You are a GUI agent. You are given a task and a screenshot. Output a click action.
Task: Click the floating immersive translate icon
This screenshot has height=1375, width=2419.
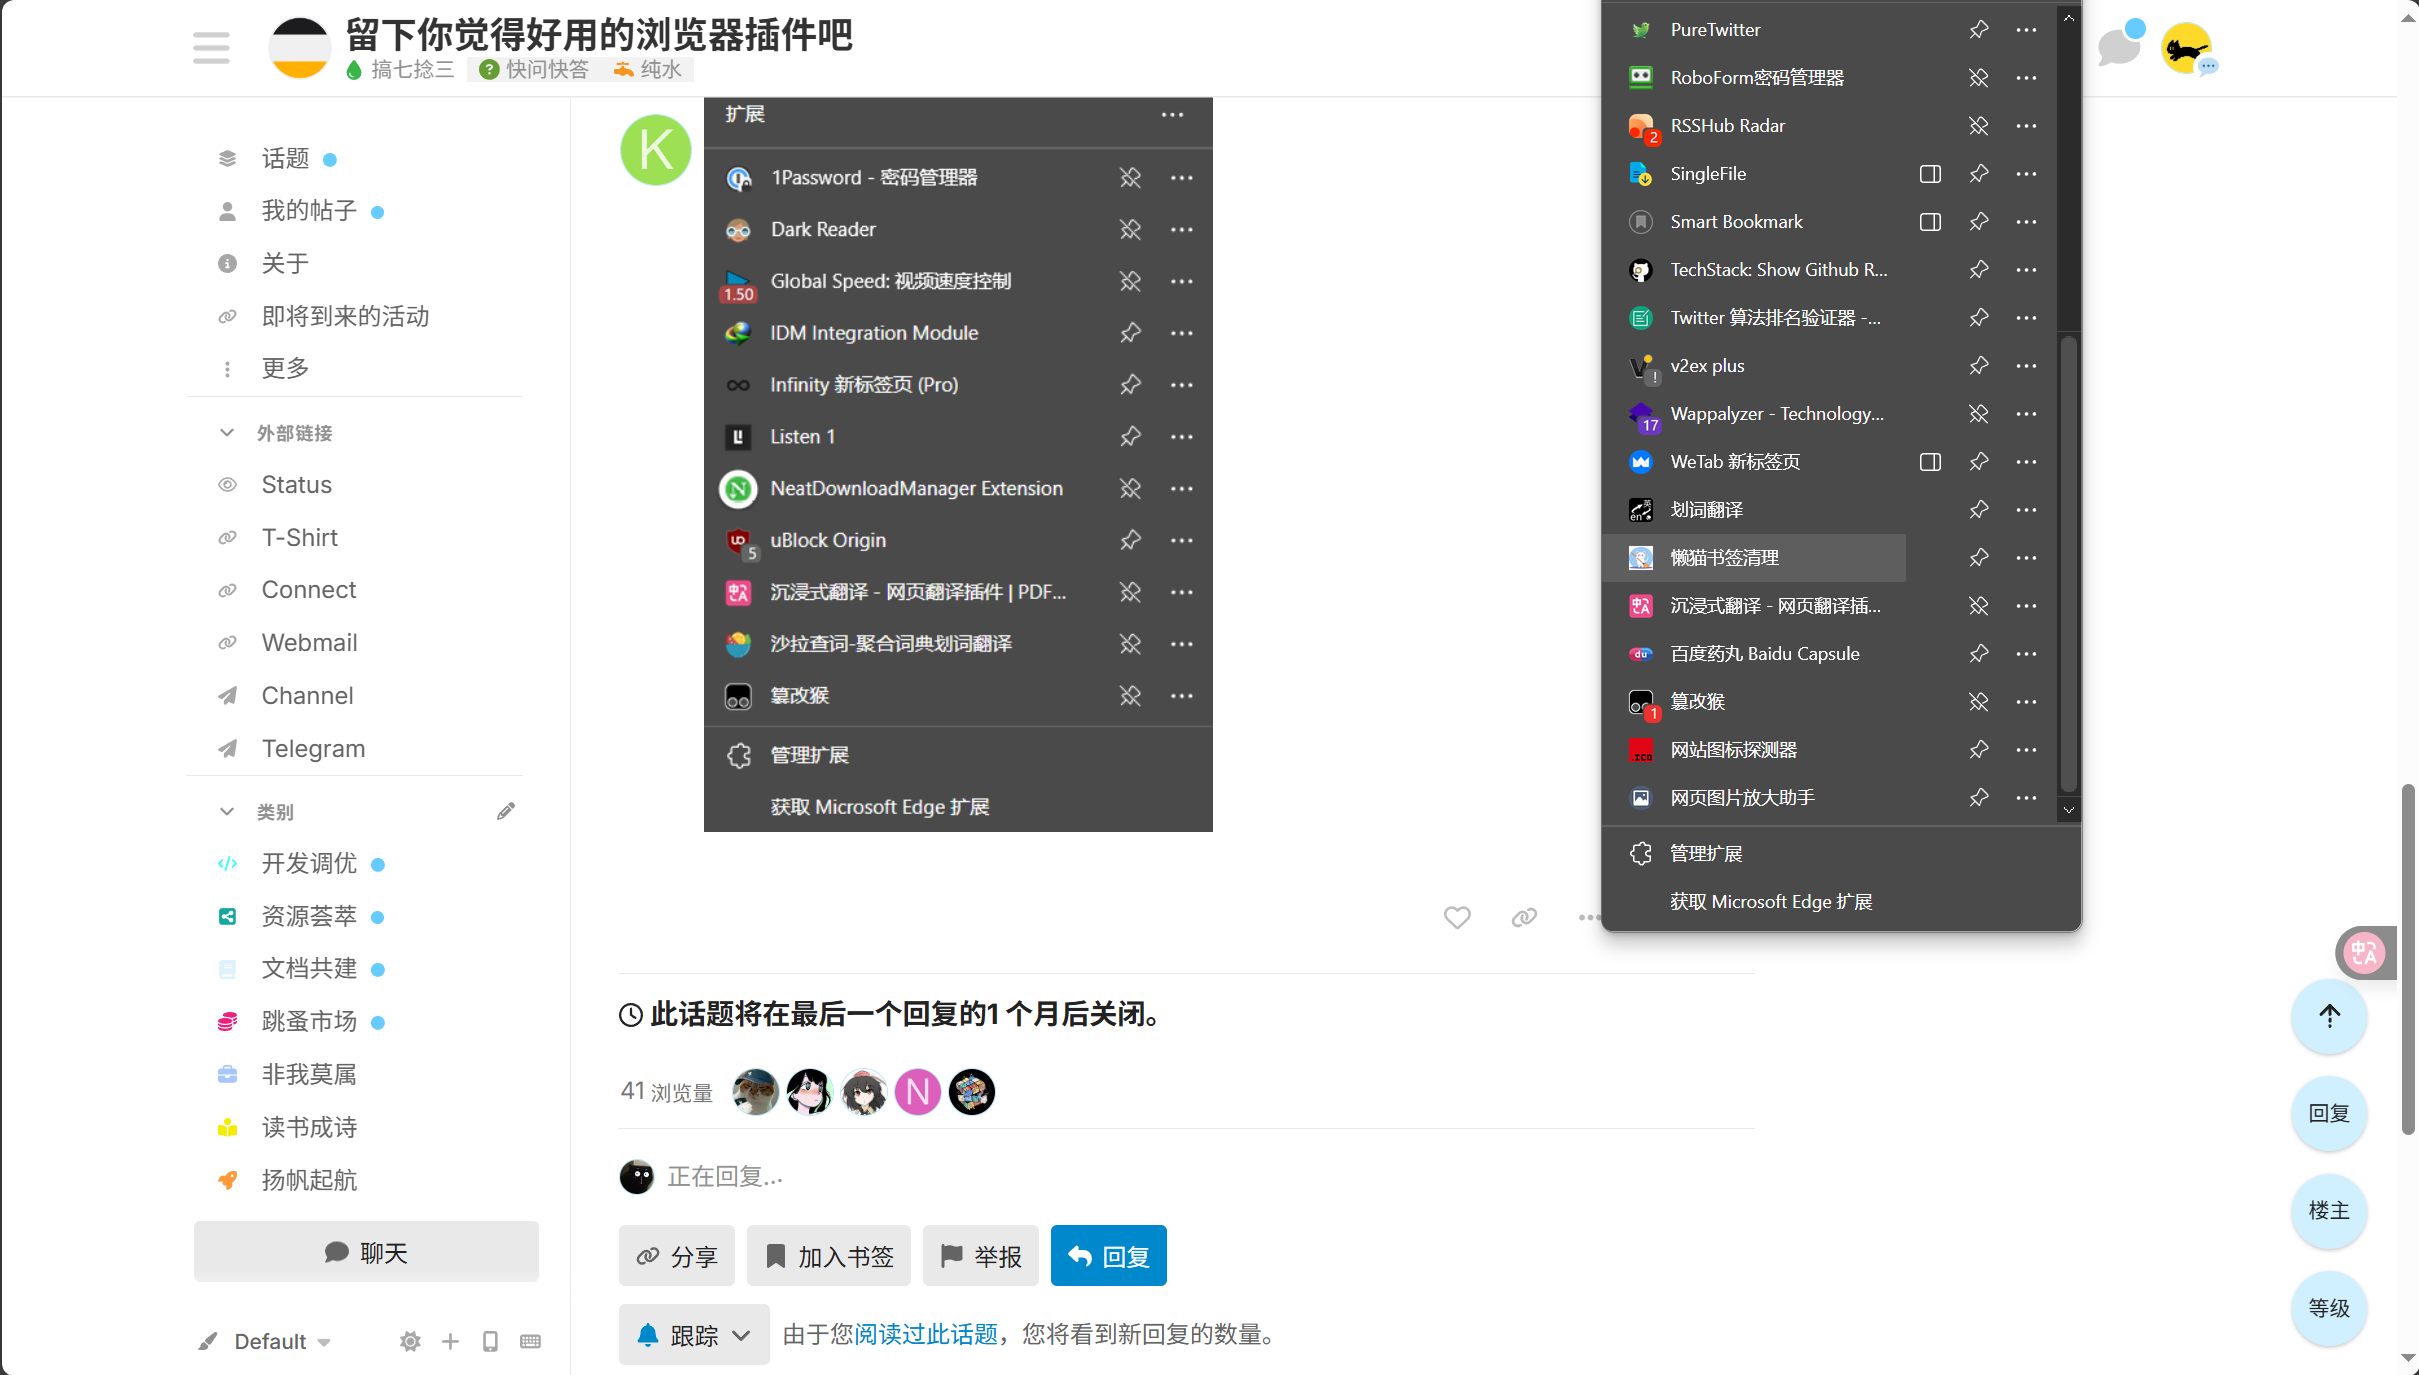[2365, 952]
